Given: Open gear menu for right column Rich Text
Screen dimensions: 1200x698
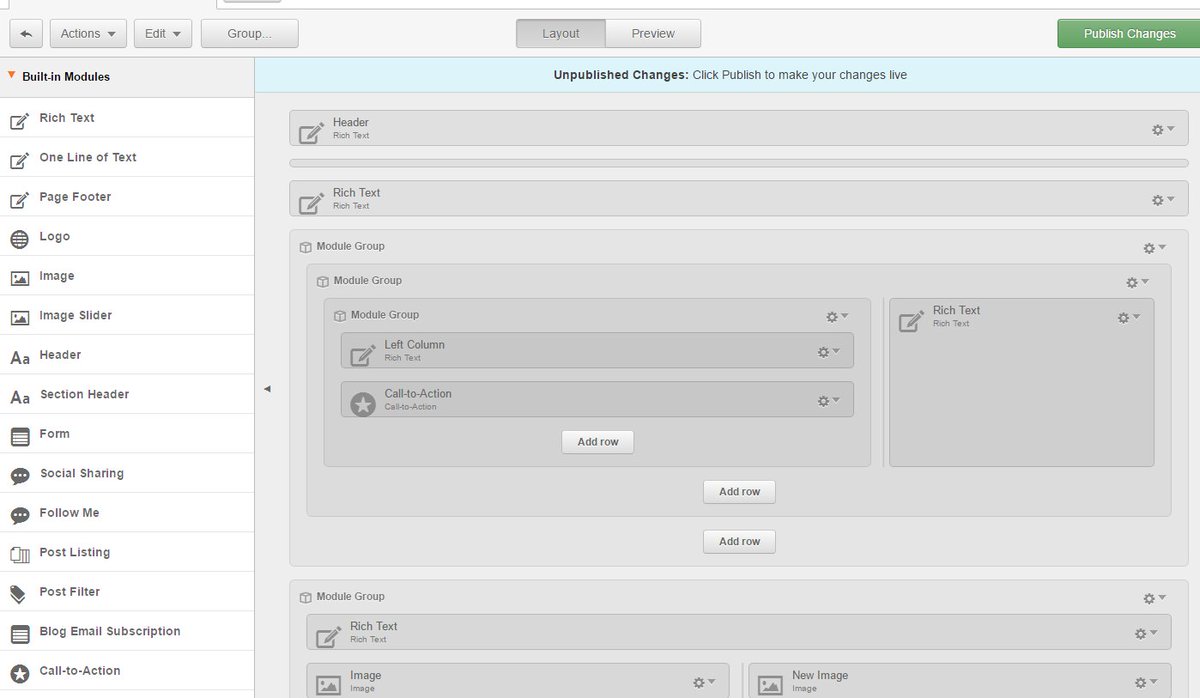Looking at the screenshot, I should pos(1129,317).
